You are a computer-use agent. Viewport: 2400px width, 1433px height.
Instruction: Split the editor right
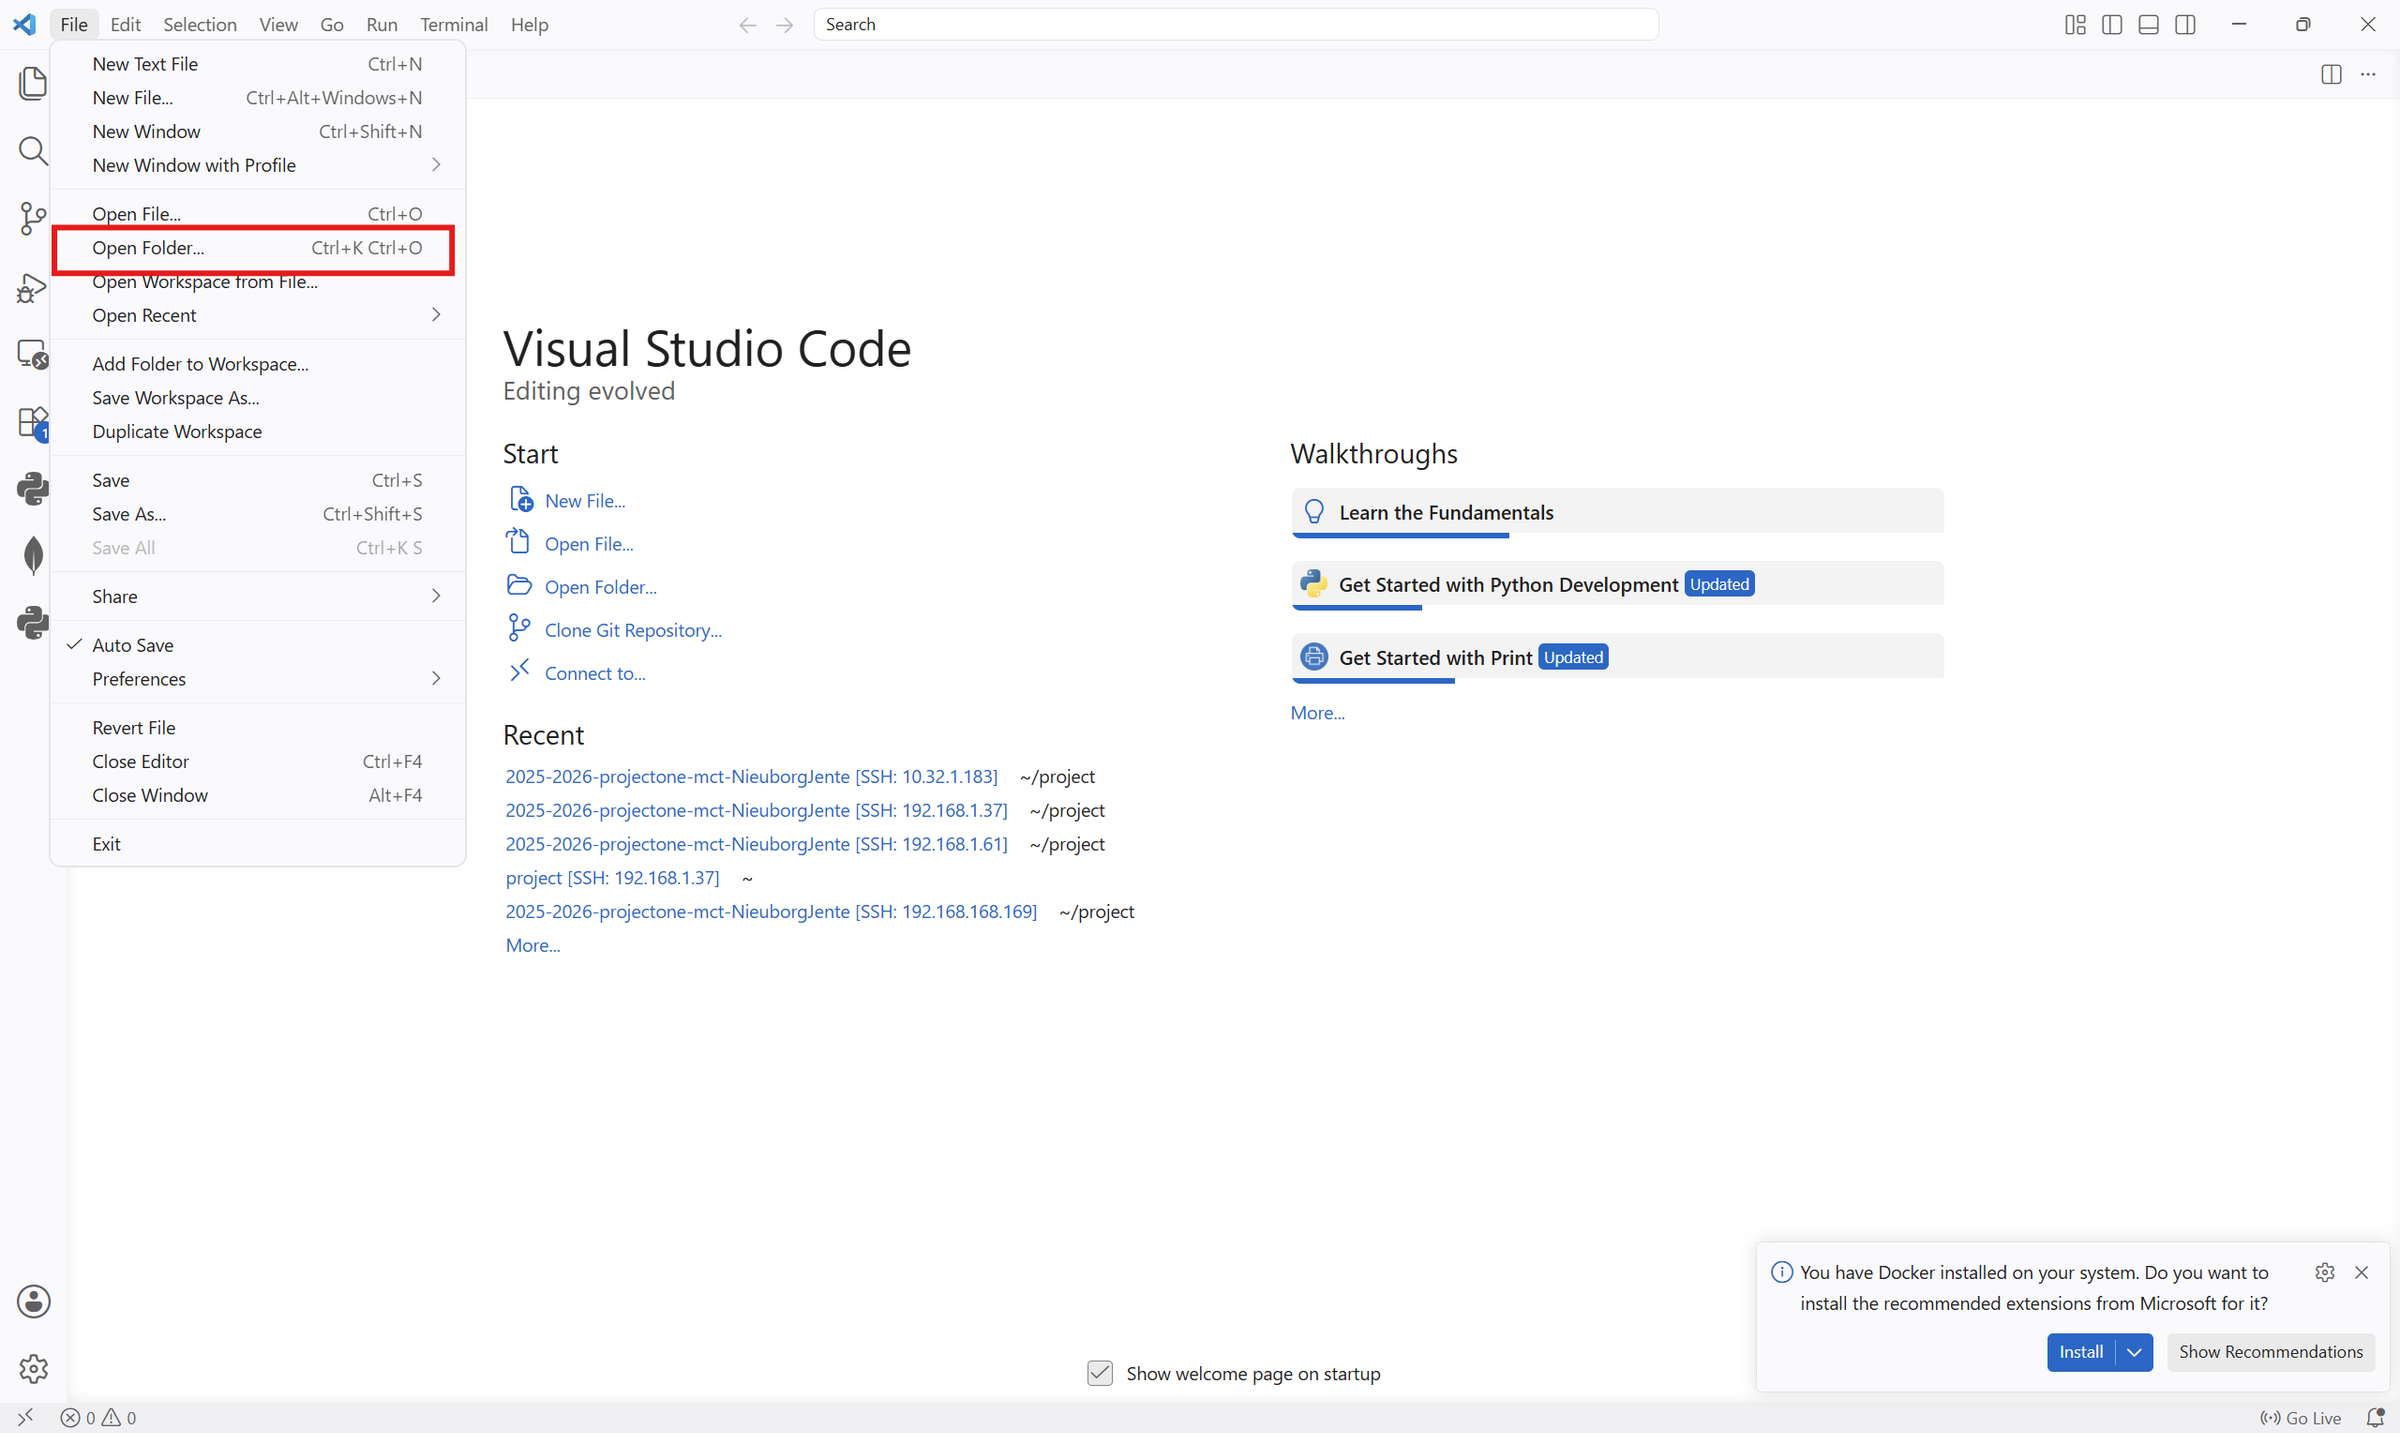(x=2331, y=74)
